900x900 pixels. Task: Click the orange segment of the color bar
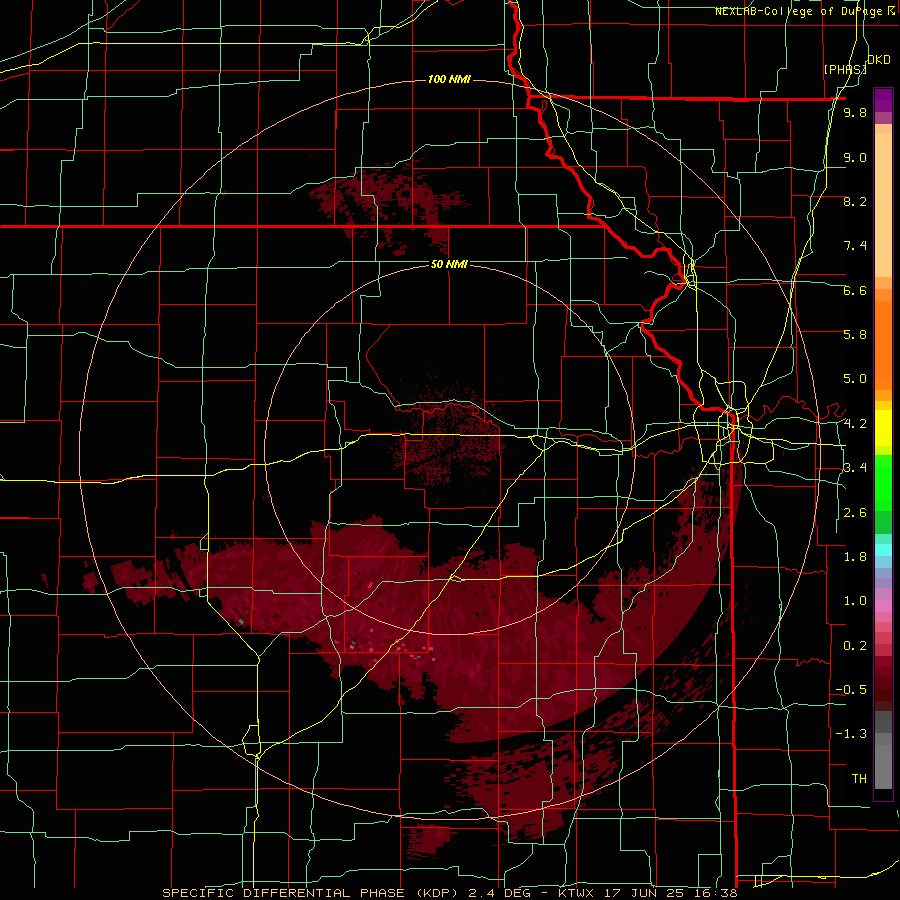[x=883, y=344]
